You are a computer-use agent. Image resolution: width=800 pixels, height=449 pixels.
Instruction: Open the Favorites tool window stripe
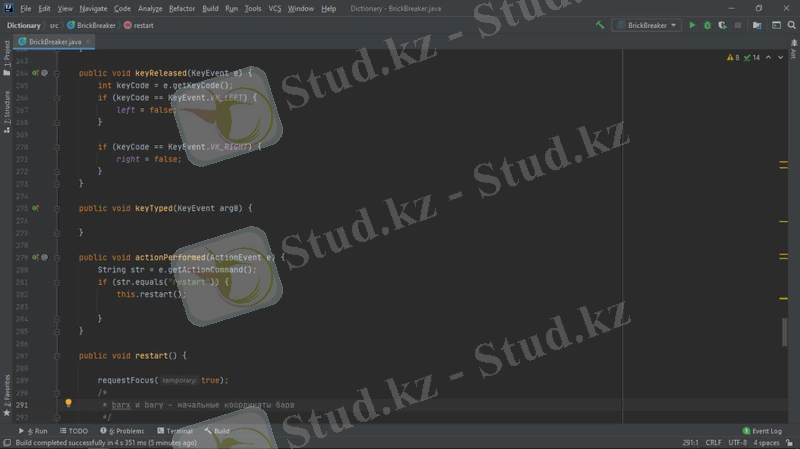pos(7,395)
